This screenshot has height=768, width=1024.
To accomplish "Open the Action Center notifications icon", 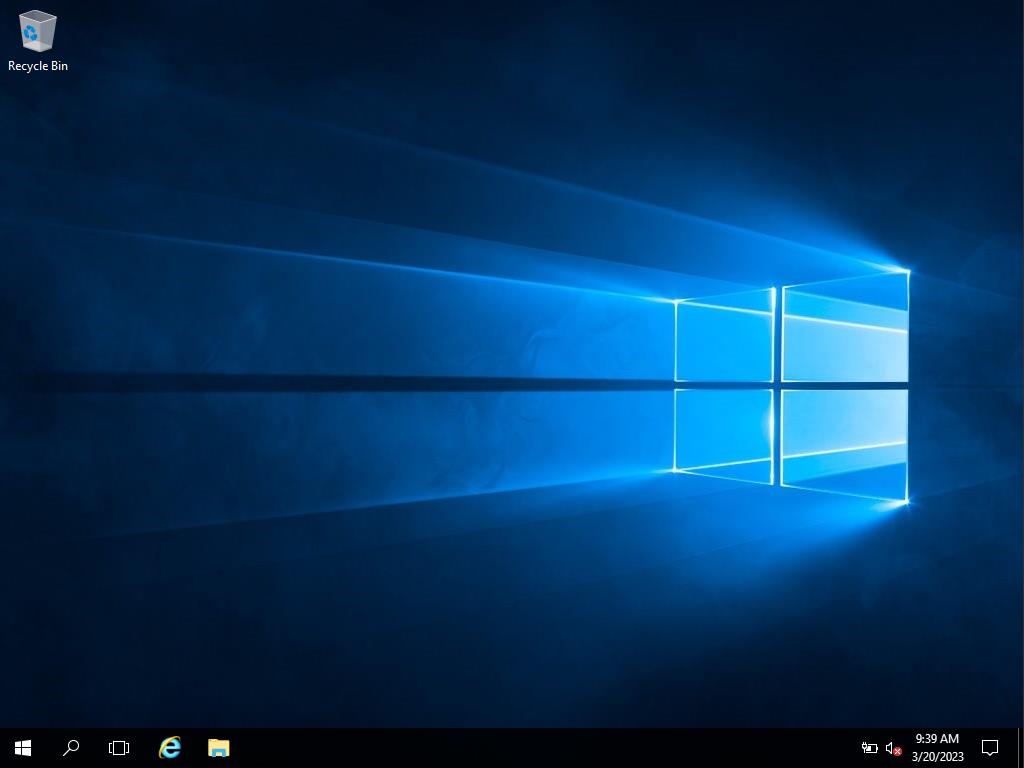I will [990, 748].
